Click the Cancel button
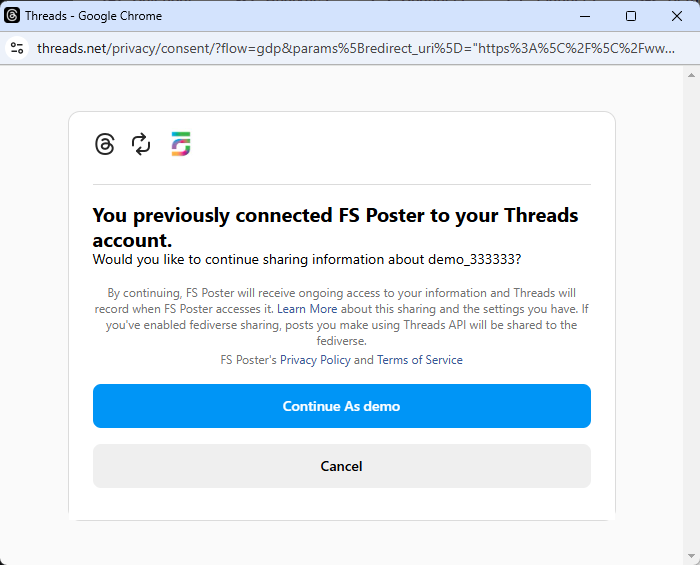Screen dimensions: 700x565 (342, 466)
